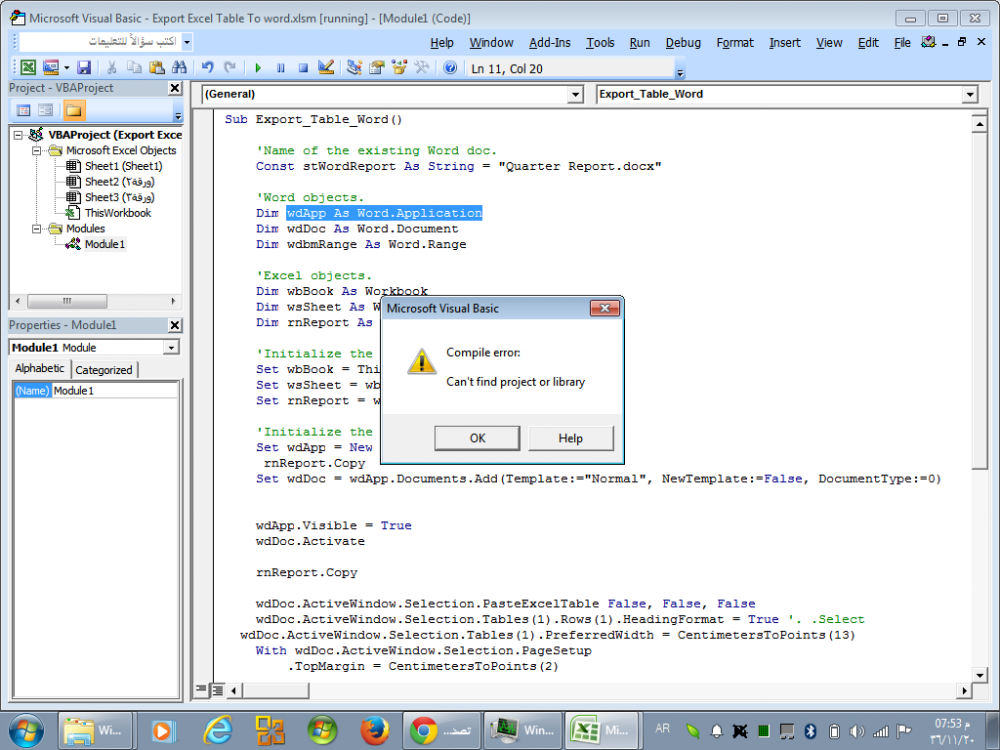Open the Help menu
Image resolution: width=1000 pixels, height=750 pixels.
[442, 43]
